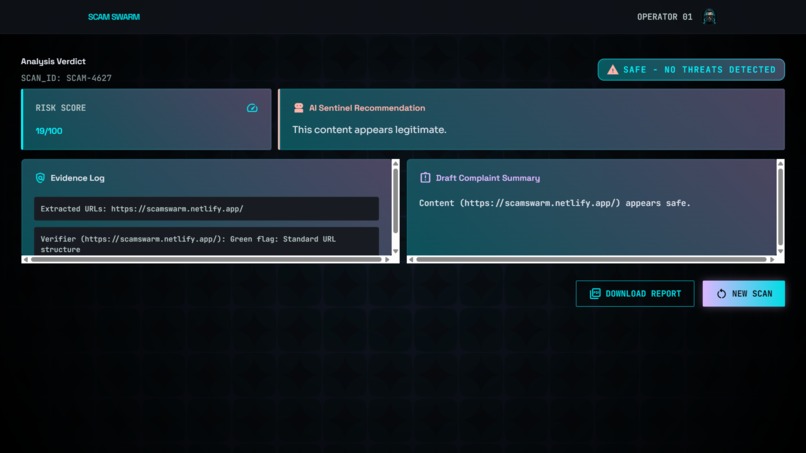Click the 'SCAN_ID: SCAM-4627' text
806x453 pixels.
point(66,78)
